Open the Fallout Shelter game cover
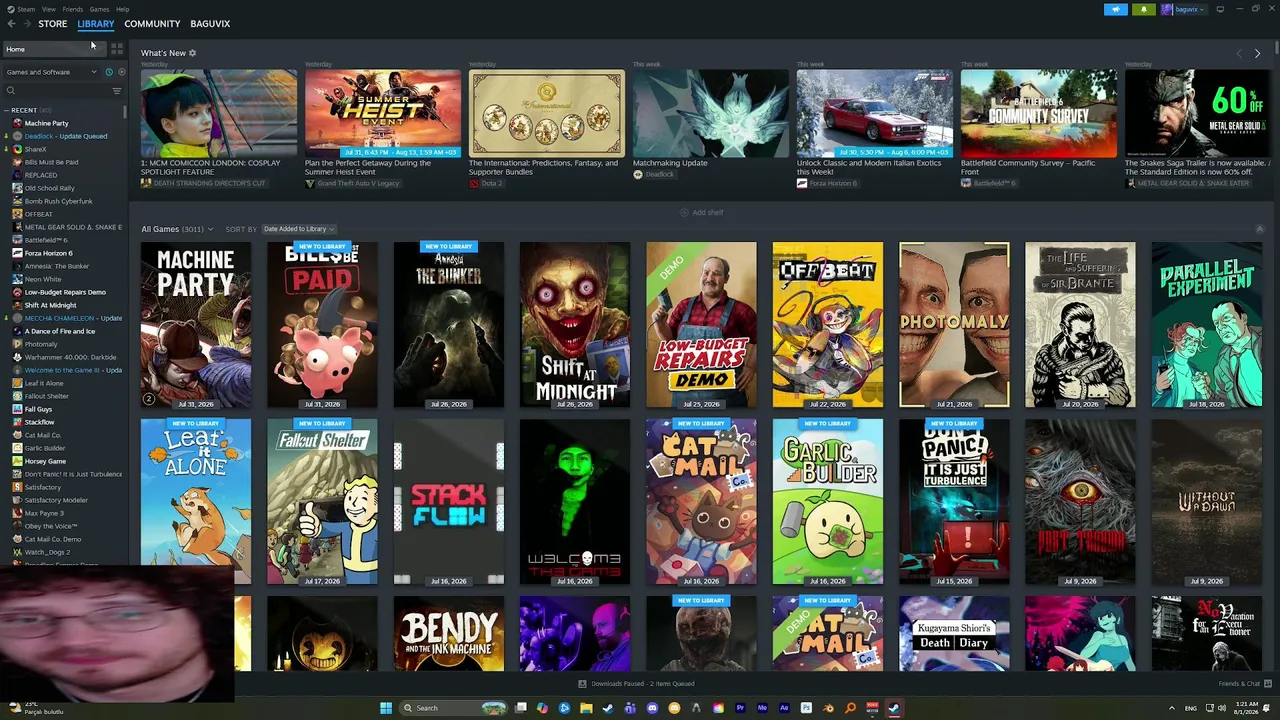This screenshot has height=720, width=1280. (x=322, y=502)
